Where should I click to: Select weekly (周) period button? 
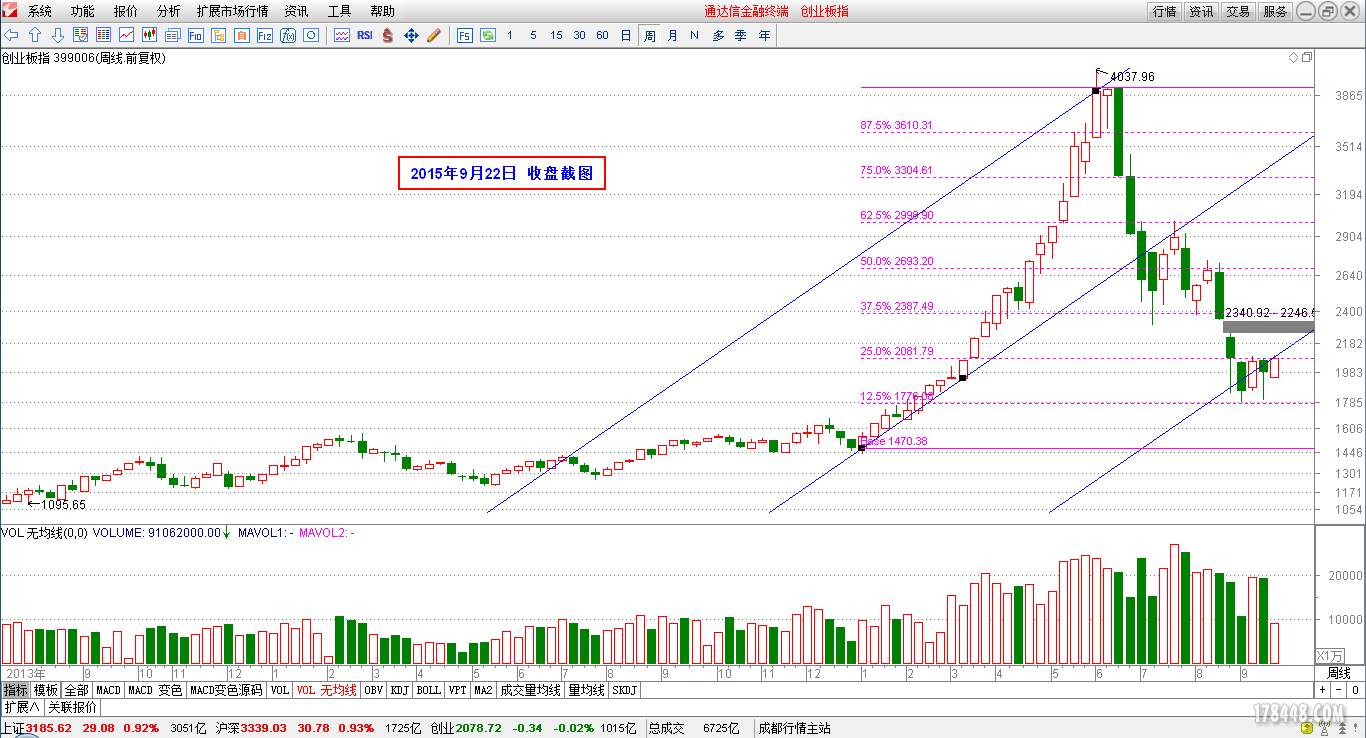pyautogui.click(x=649, y=35)
